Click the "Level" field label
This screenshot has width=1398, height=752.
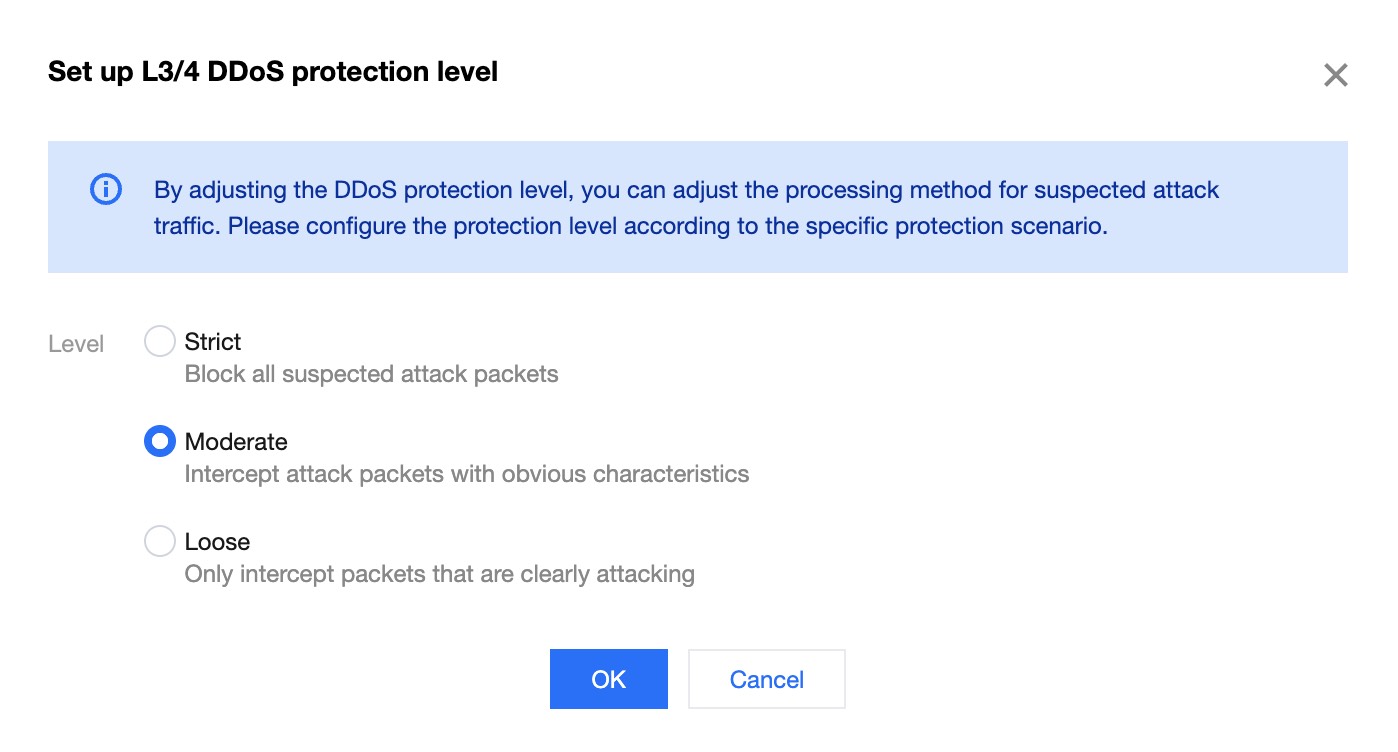pyautogui.click(x=76, y=345)
